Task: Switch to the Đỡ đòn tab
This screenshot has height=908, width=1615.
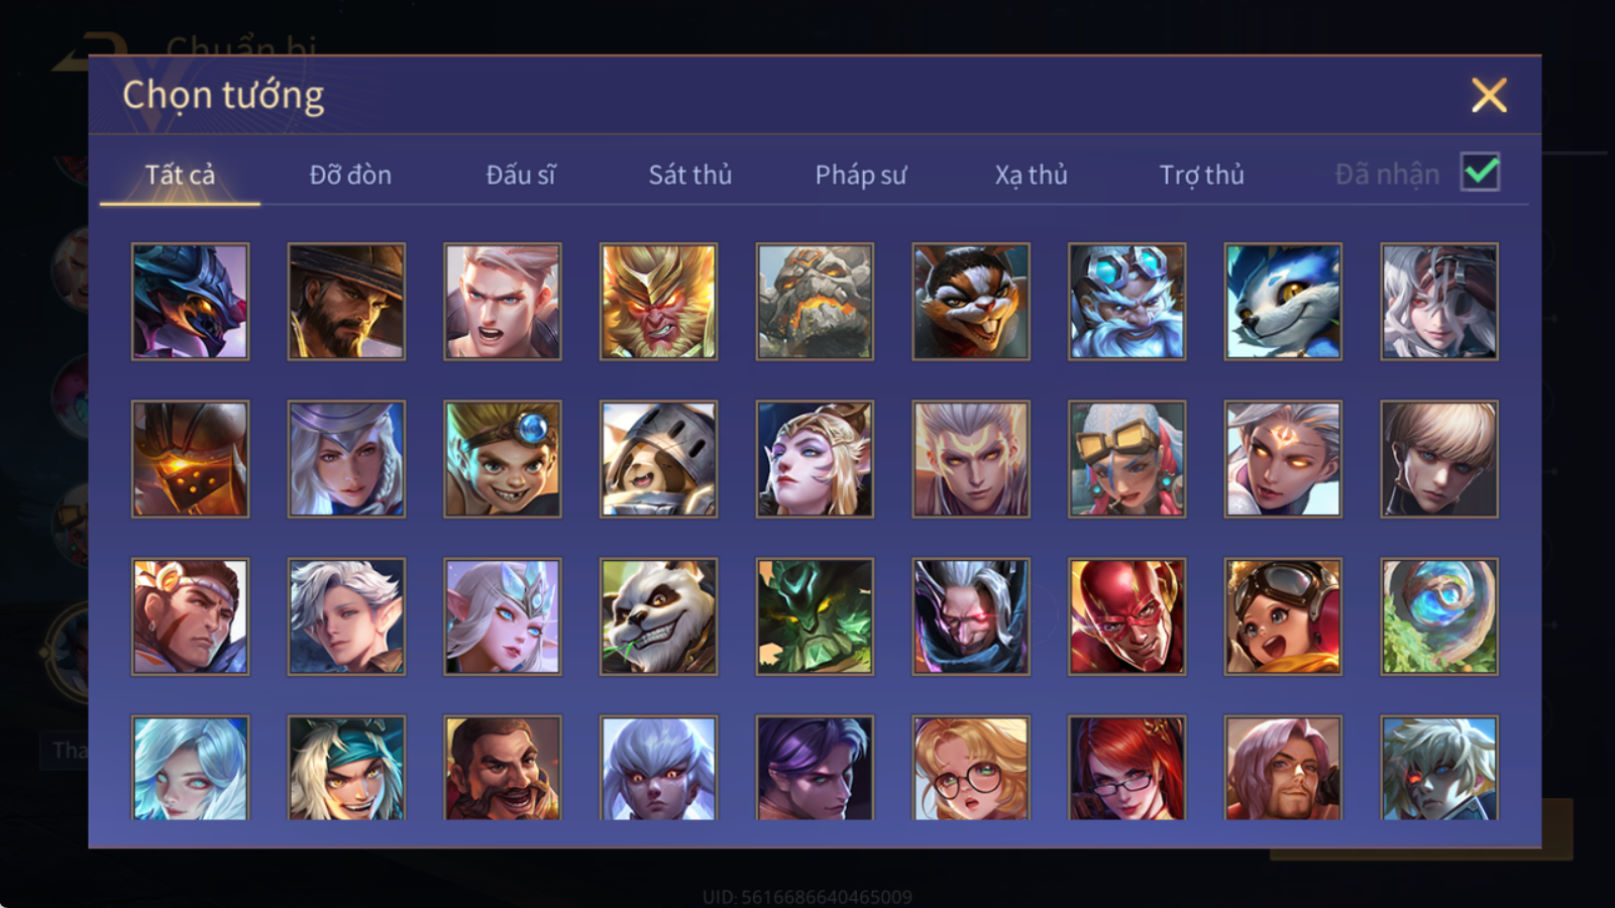Action: pyautogui.click(x=350, y=175)
